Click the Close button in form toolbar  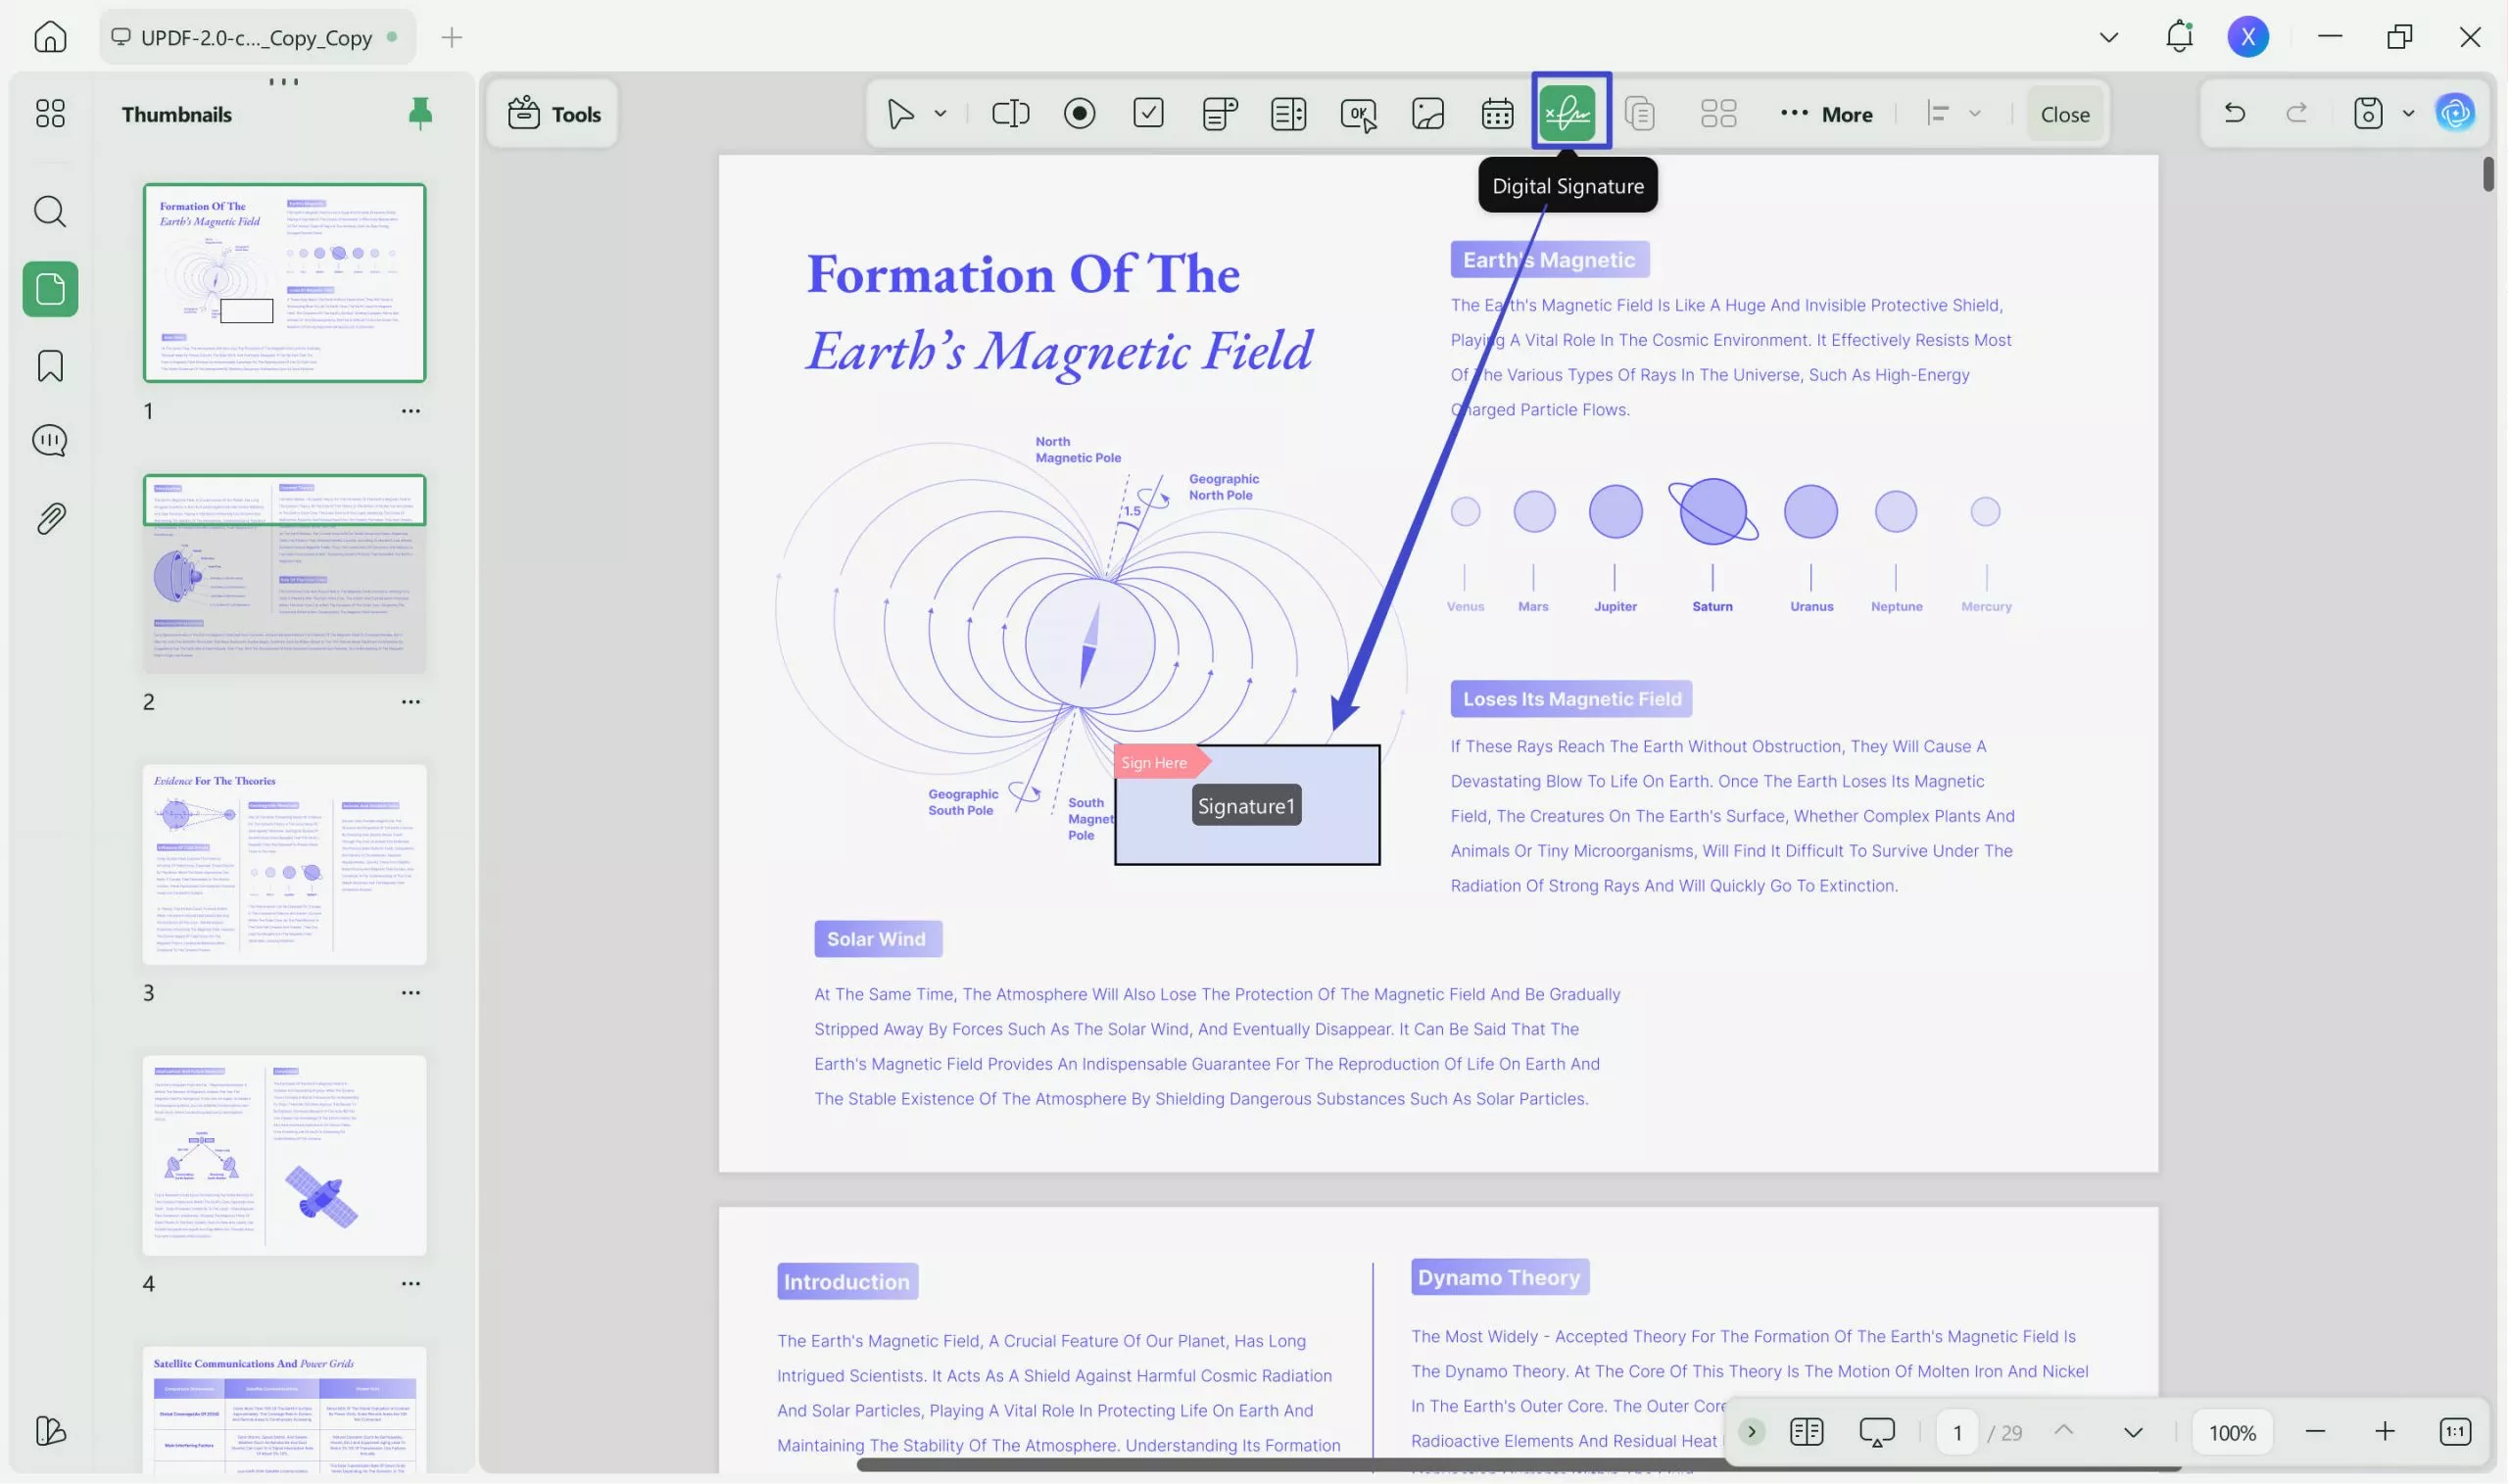2064,114
